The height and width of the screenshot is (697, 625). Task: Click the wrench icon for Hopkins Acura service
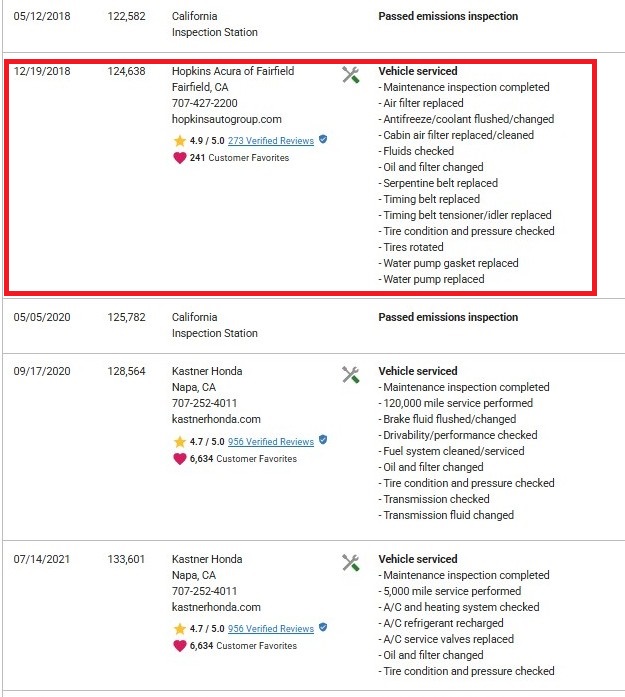tap(351, 75)
